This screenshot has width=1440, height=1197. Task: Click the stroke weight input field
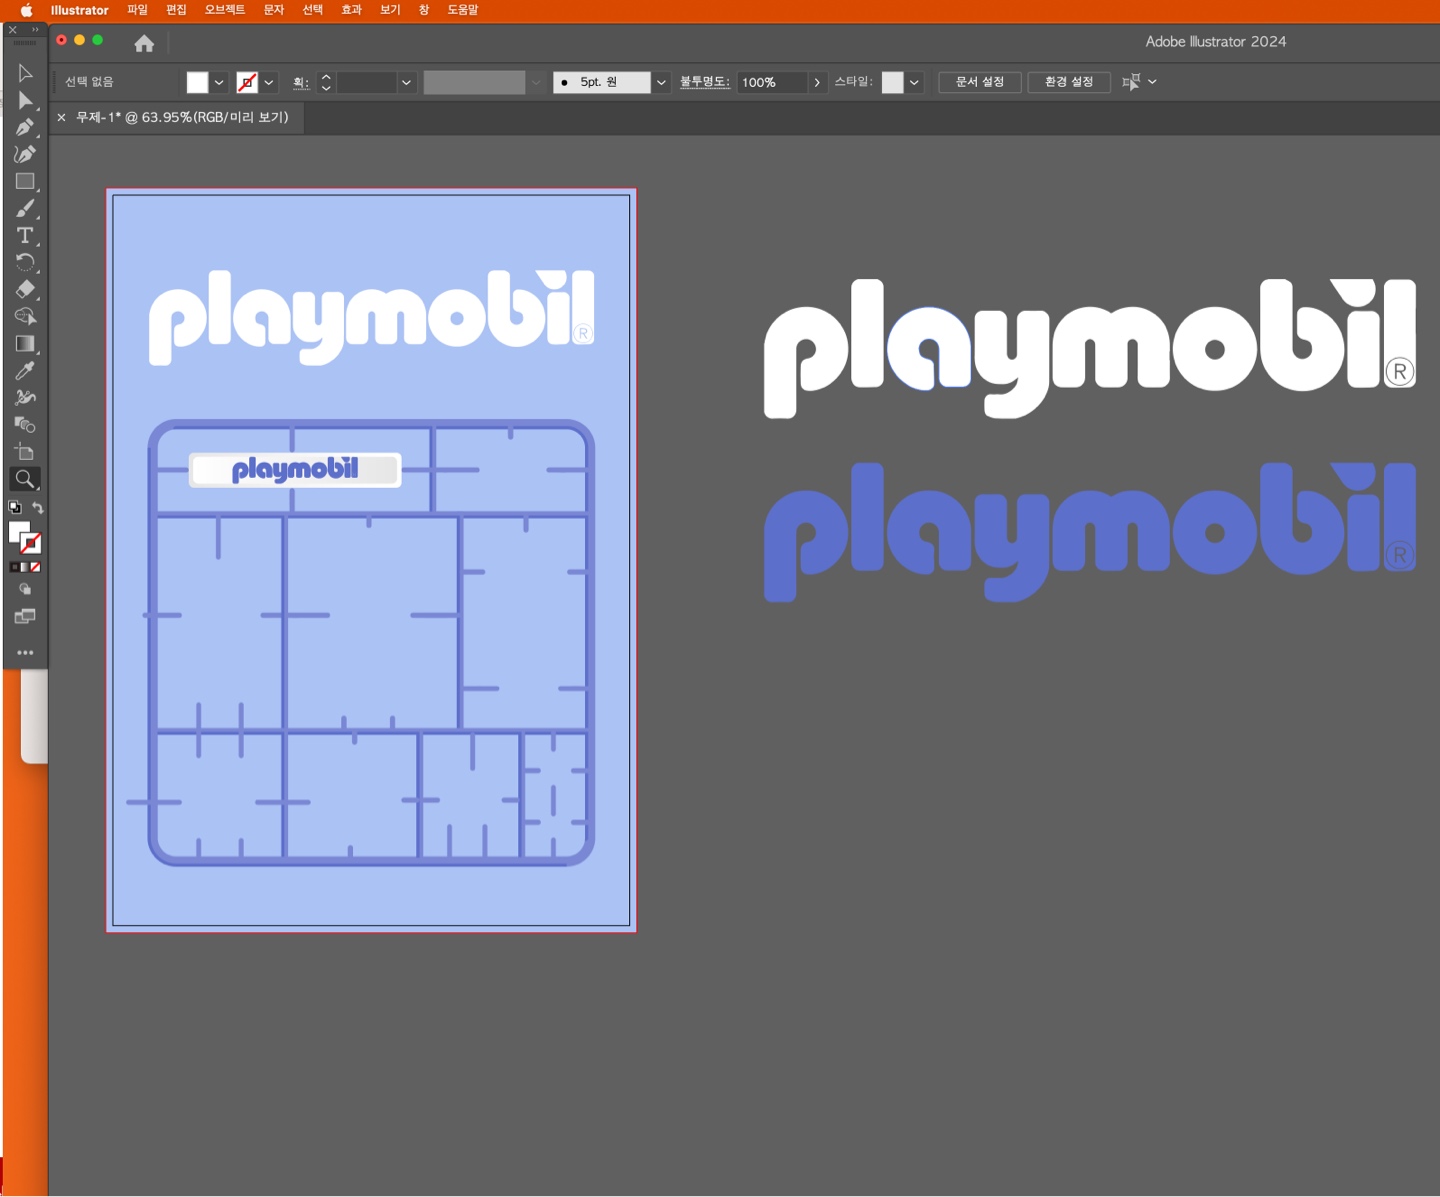click(366, 82)
